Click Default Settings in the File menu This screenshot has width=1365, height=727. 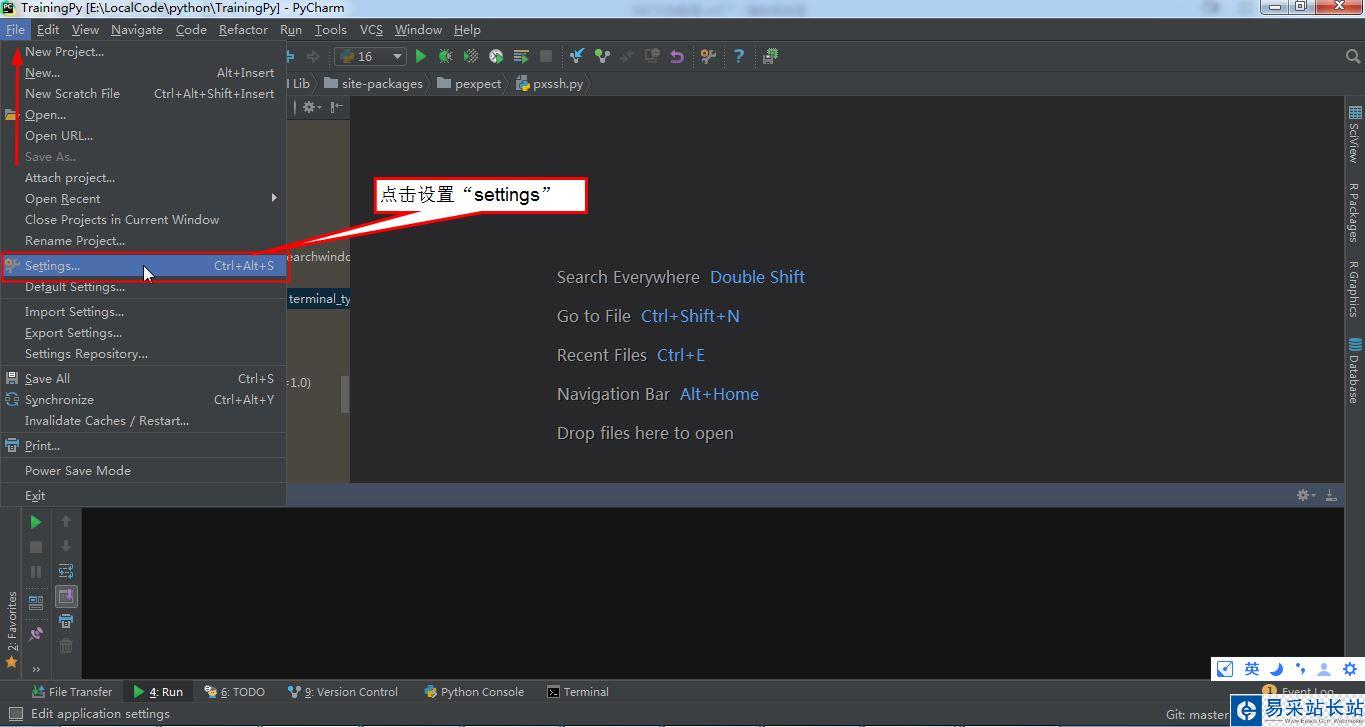(143, 287)
